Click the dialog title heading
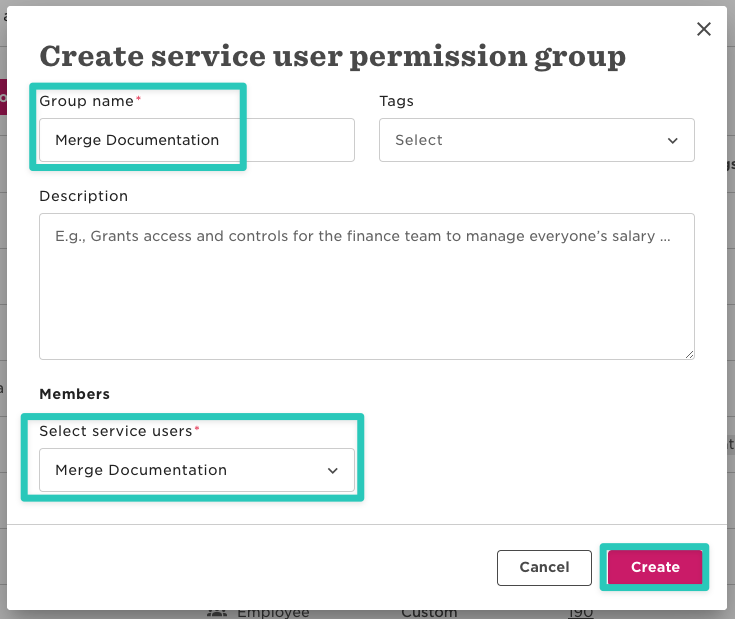This screenshot has width=735, height=619. [332, 56]
